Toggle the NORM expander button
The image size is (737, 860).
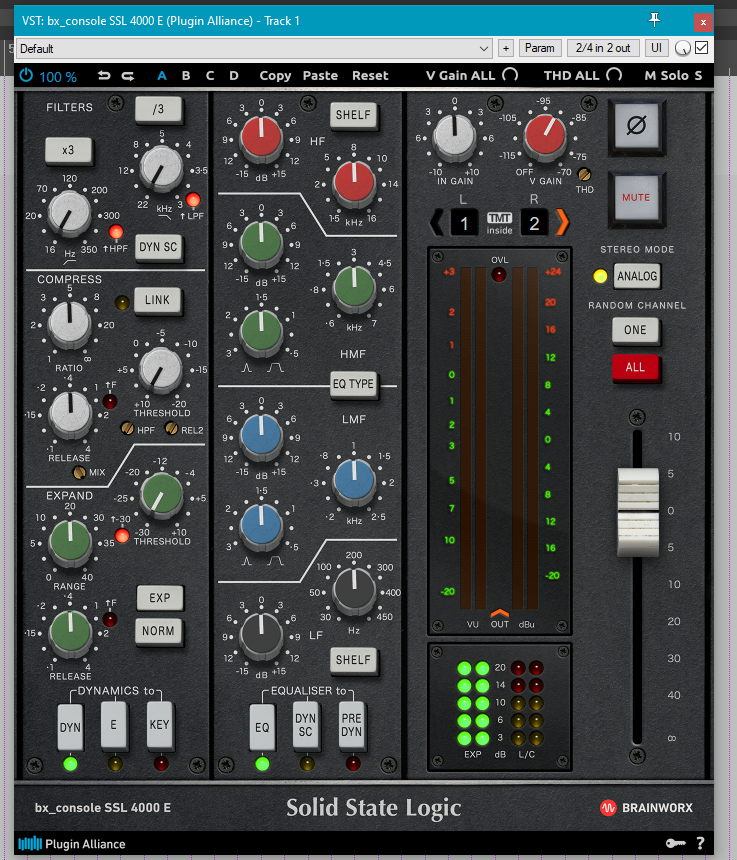(x=158, y=631)
